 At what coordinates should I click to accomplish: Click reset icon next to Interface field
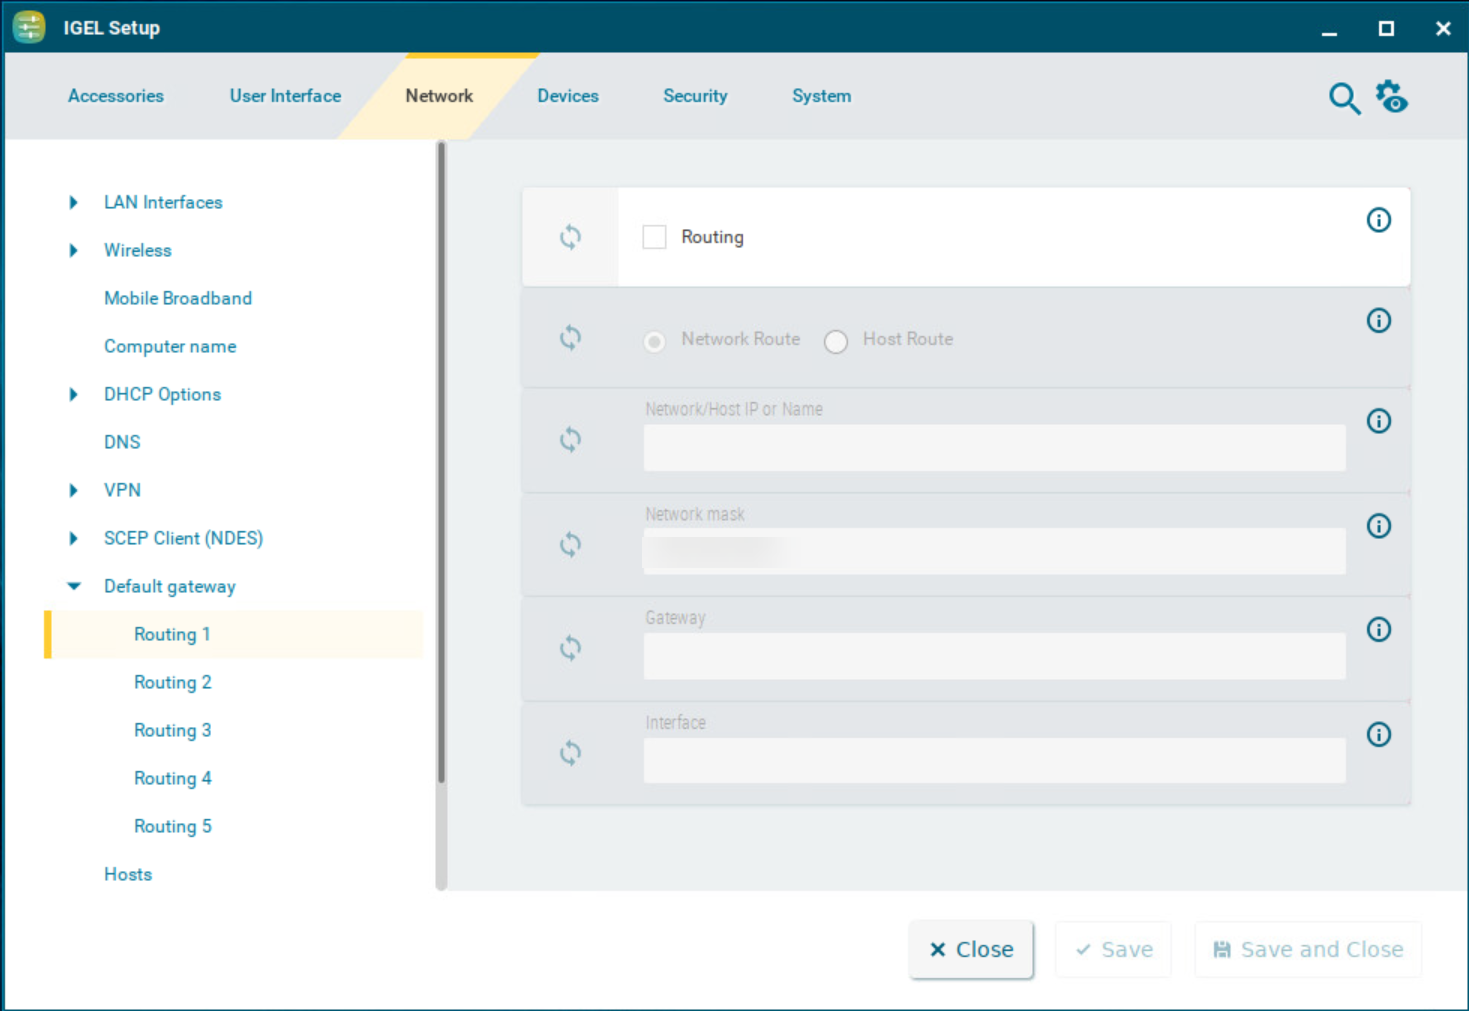[x=570, y=753]
